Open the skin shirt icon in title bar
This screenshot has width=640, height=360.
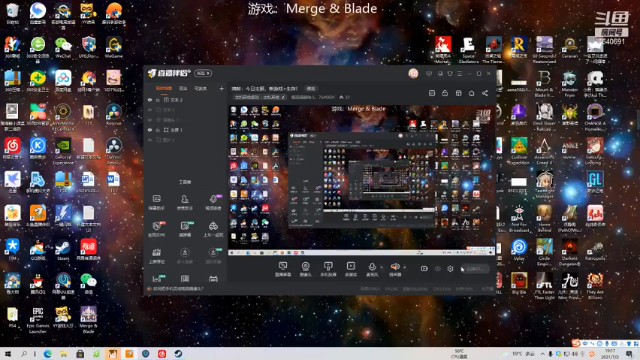pyautogui.click(x=450, y=73)
